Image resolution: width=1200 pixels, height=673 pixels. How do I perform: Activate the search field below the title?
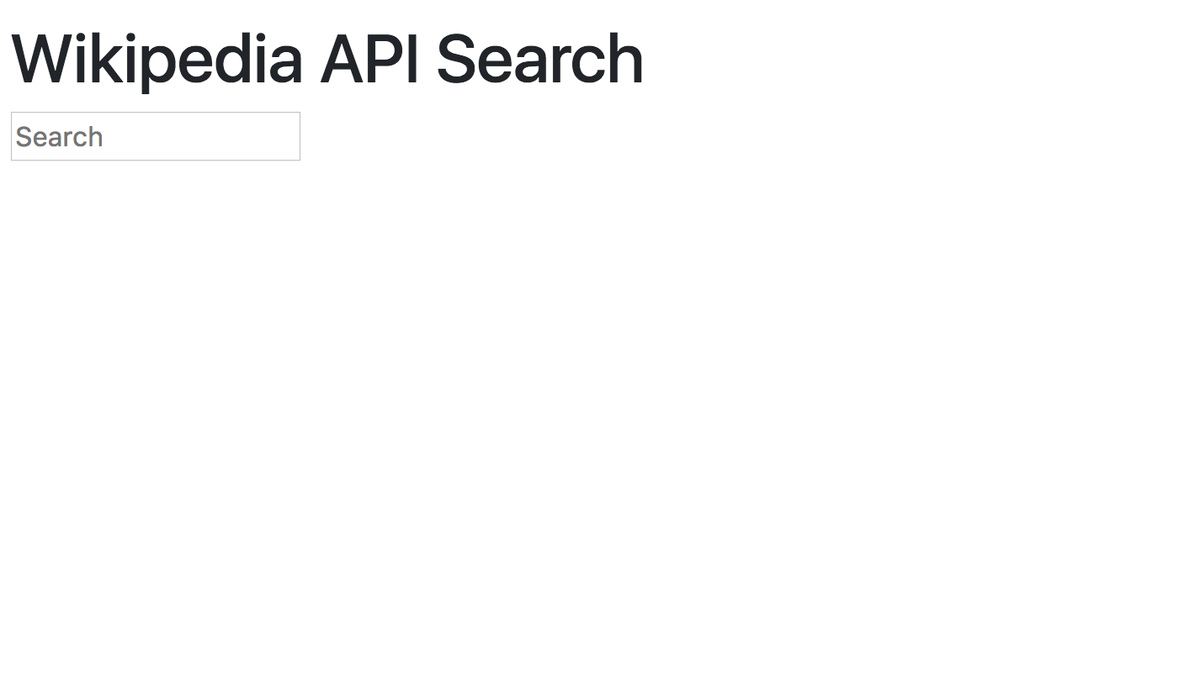(x=155, y=136)
